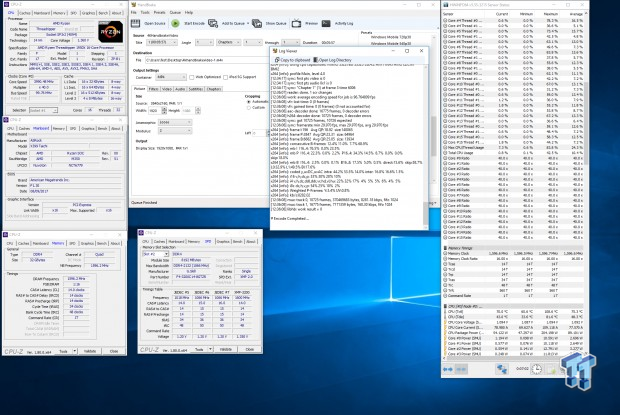Viewport: 620px width, 415px height.
Task: Click Copy to clipboard in Log Viewer
Action: click(x=293, y=60)
